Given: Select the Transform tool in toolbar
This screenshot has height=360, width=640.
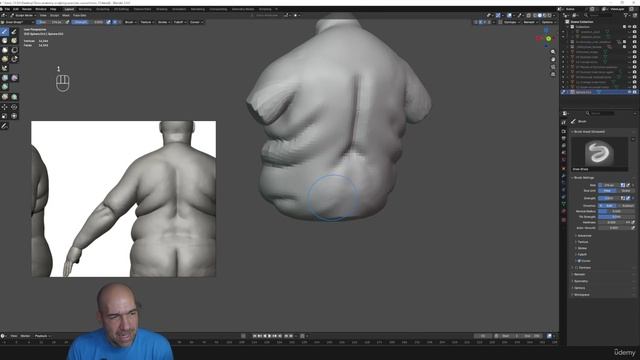Looking at the screenshot, I should coord(14,116).
